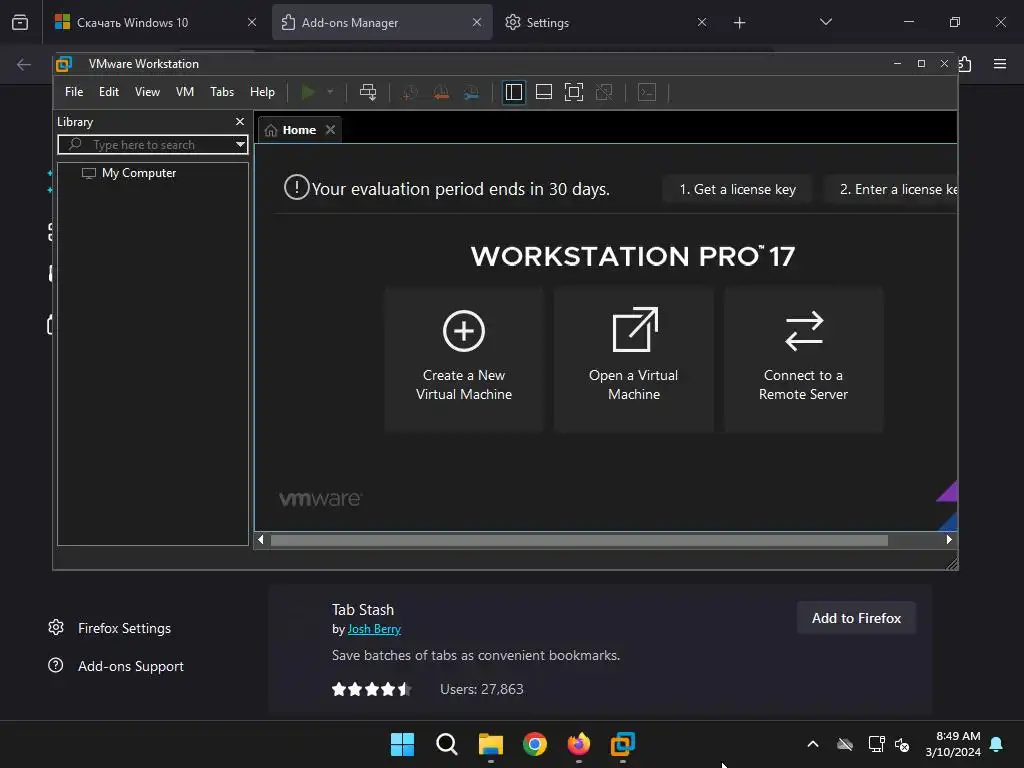Image resolution: width=1024 pixels, height=768 pixels.
Task: Click the Firefox back arrow
Action: (24, 64)
